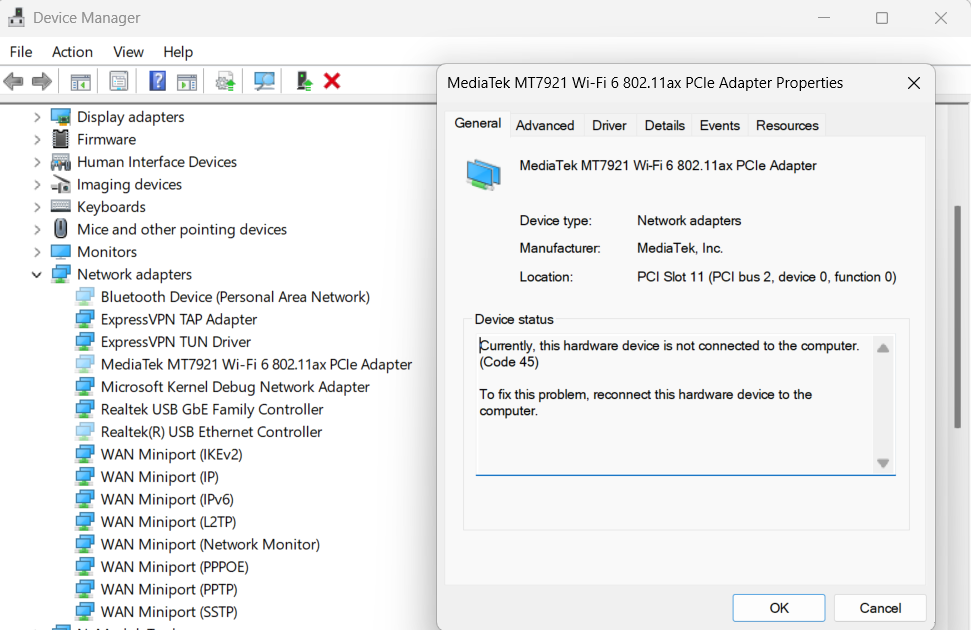Select Realtek USB GbE Family Controller

point(212,409)
